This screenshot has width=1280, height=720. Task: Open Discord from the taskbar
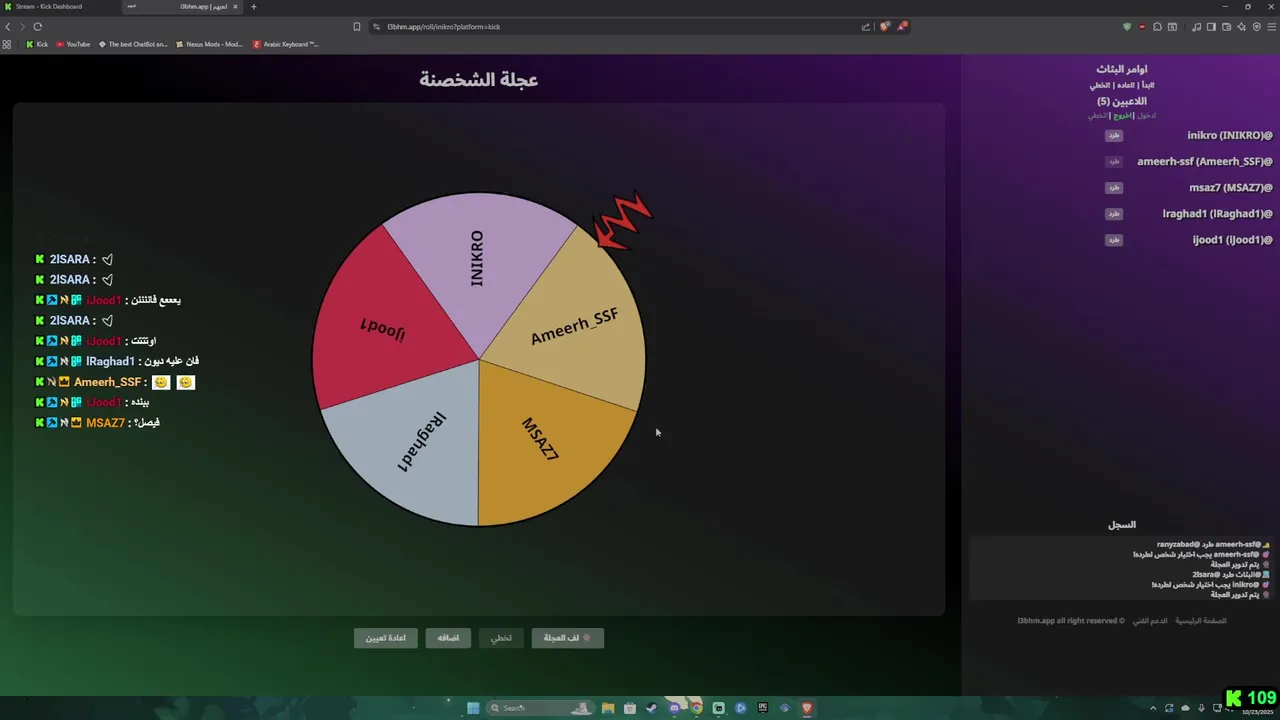(674, 708)
